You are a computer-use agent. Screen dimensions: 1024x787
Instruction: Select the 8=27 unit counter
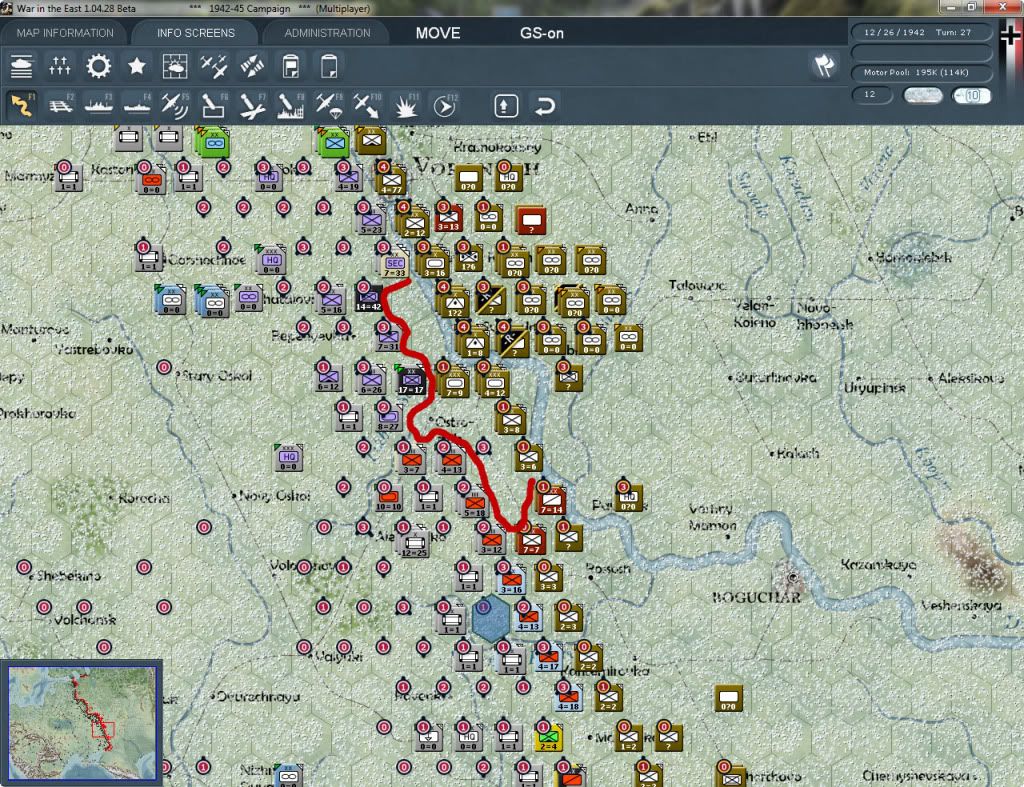389,417
